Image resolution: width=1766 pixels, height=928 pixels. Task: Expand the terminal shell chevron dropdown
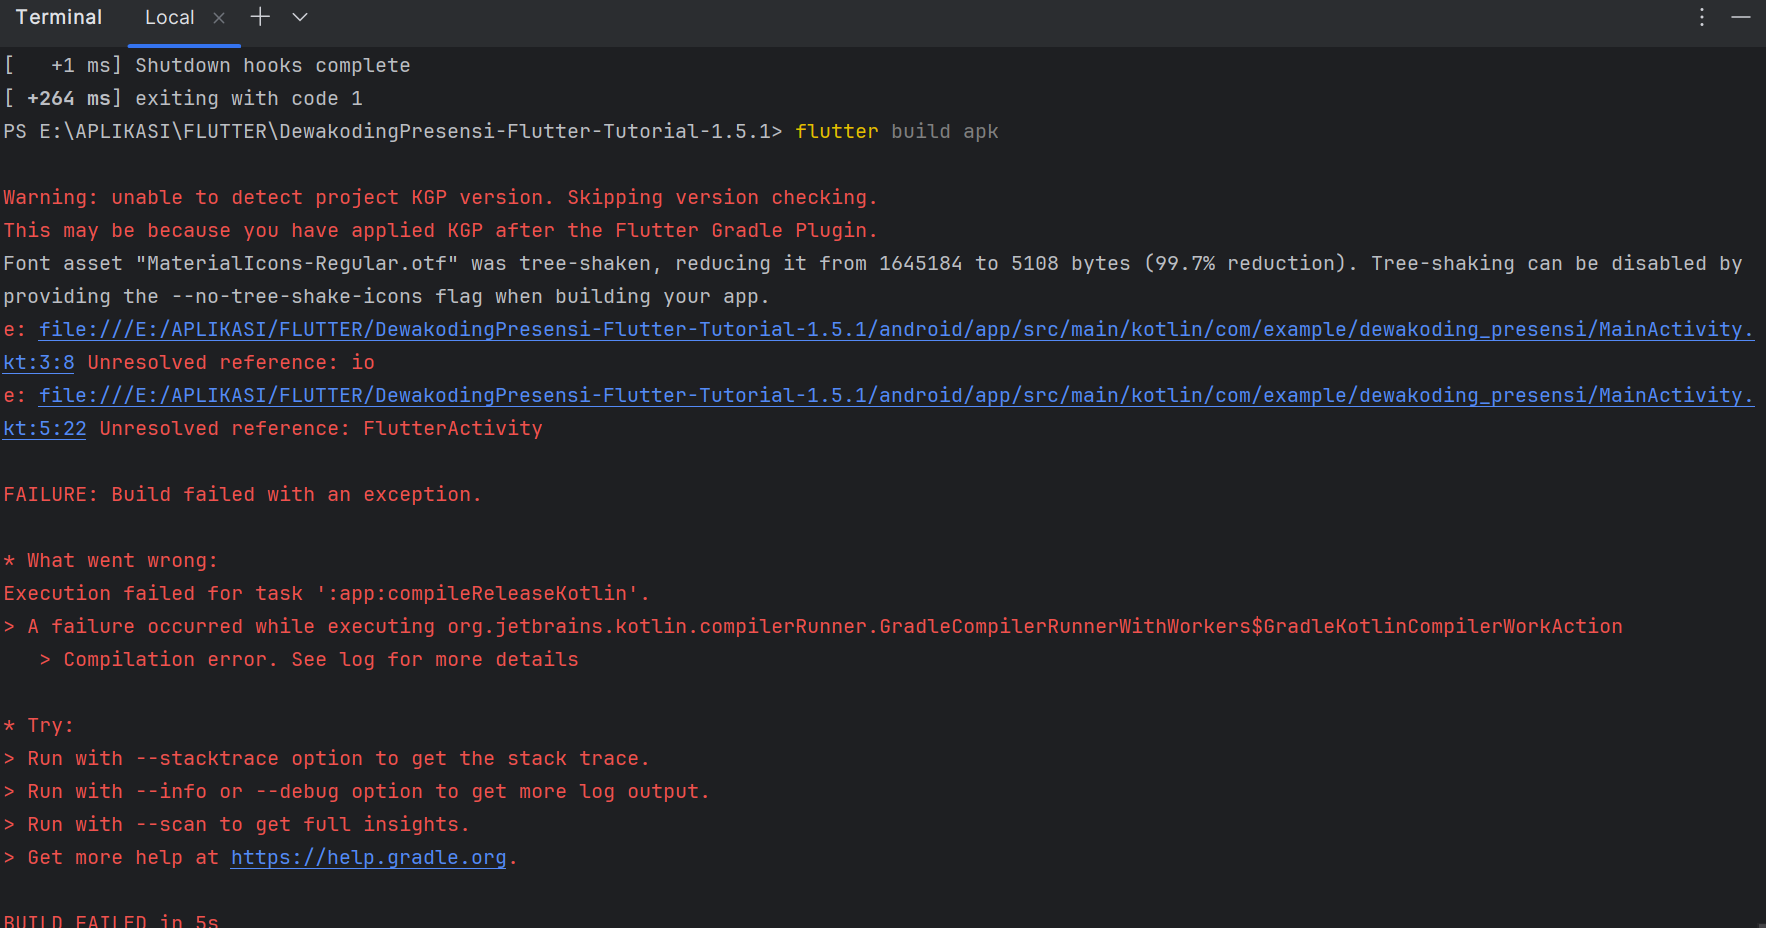(300, 17)
